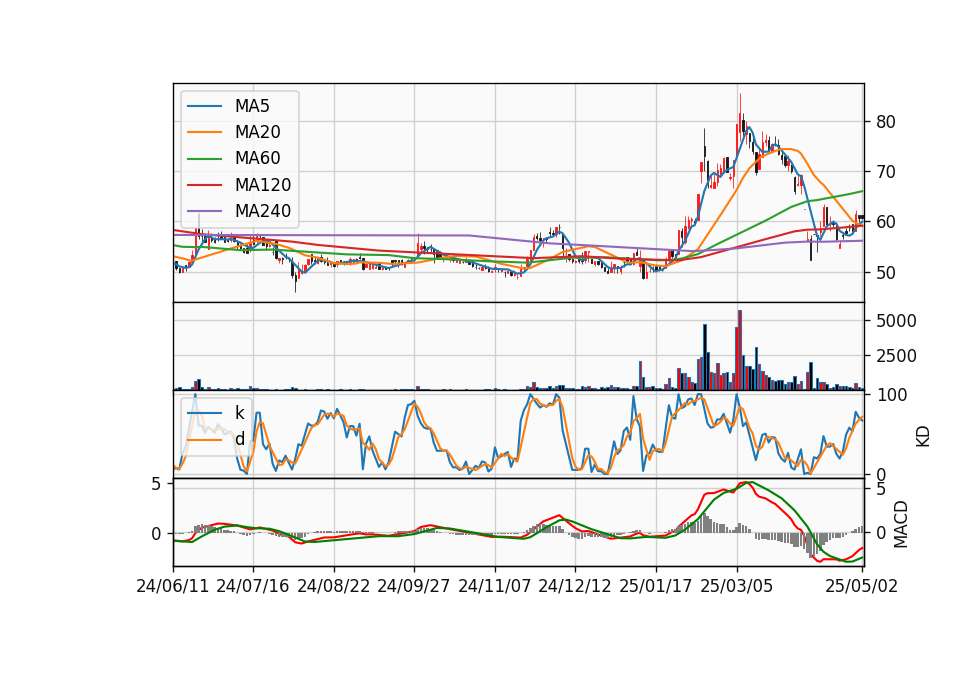
Task: Click the MA5 legend label
Action: pos(252,106)
